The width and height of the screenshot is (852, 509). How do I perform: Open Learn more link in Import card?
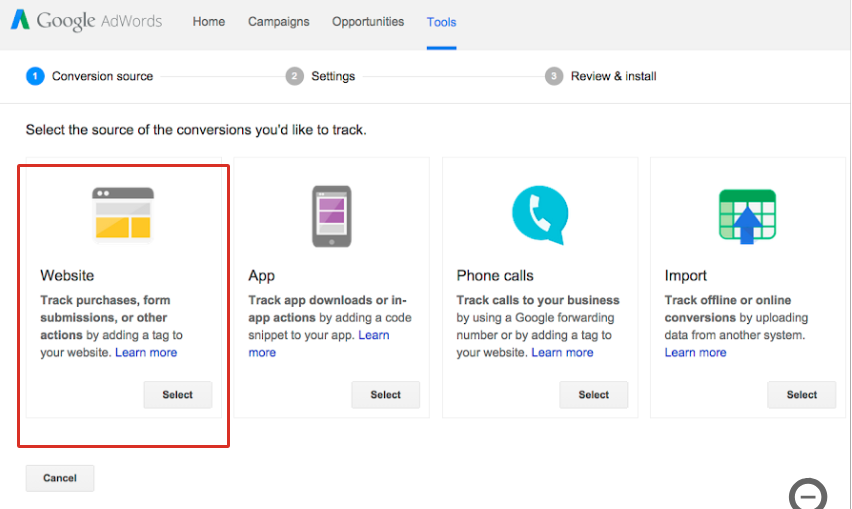pyautogui.click(x=695, y=352)
